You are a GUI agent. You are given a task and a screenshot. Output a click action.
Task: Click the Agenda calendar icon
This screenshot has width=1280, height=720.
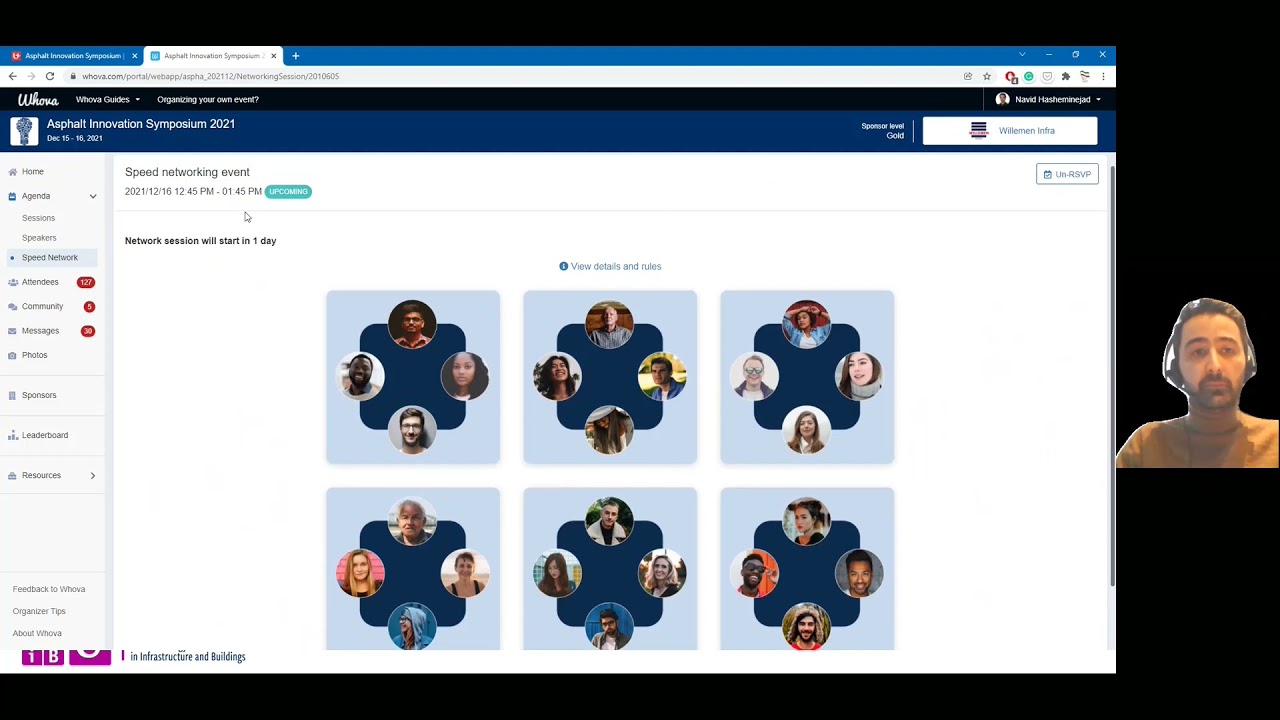12,196
